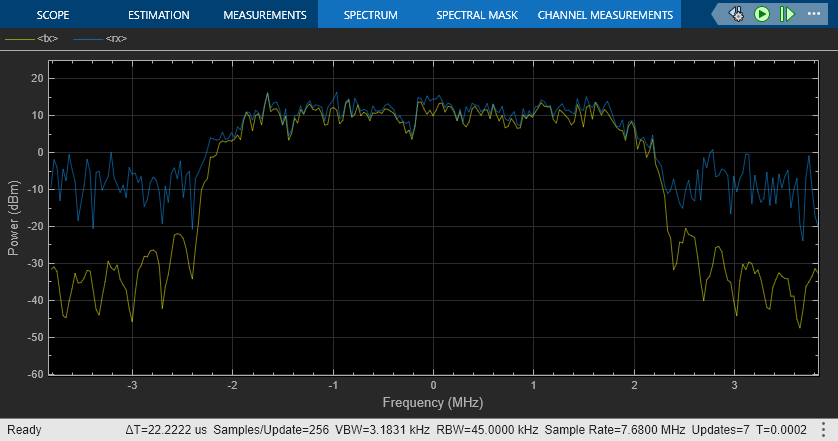Click the Samples/Update=256 status entry
Image resolution: width=838 pixels, height=441 pixels.
point(271,430)
